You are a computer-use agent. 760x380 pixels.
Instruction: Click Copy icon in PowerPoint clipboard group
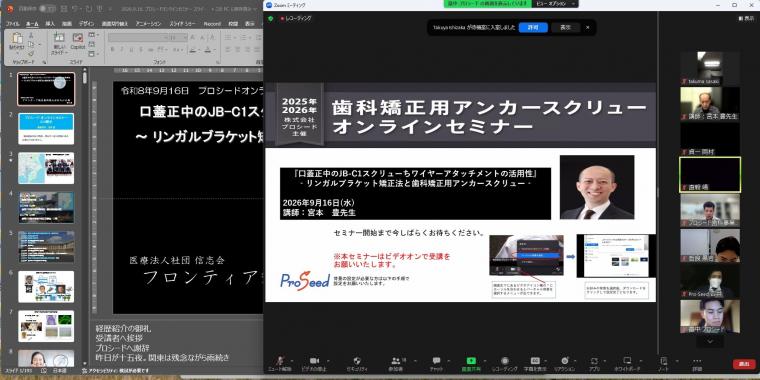[x=31, y=45]
